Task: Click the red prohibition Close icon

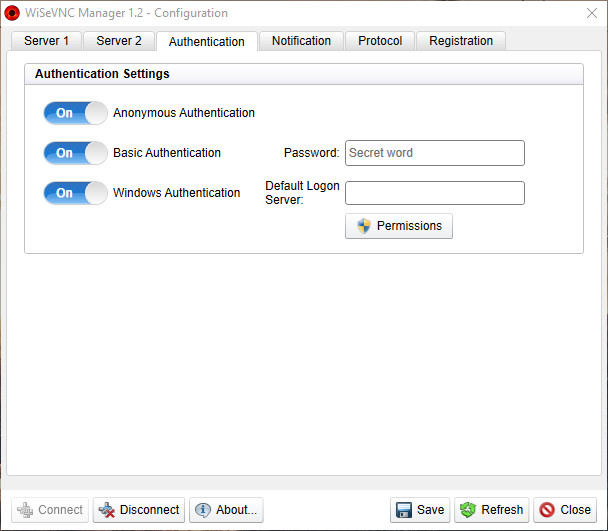Action: point(547,510)
